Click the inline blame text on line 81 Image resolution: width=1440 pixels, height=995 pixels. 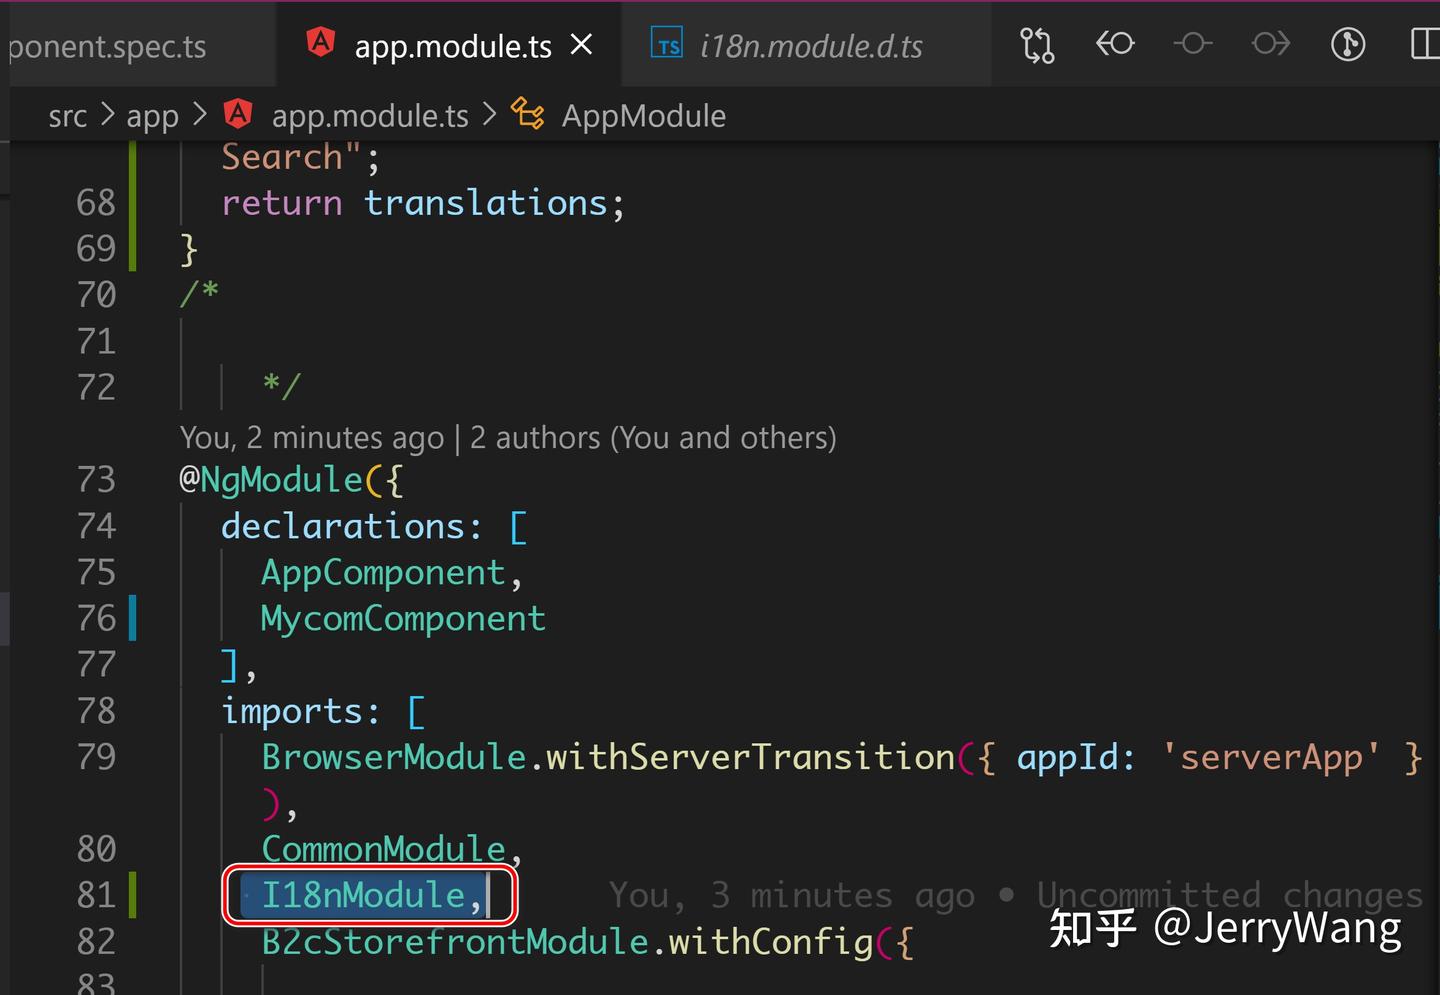click(x=1015, y=895)
